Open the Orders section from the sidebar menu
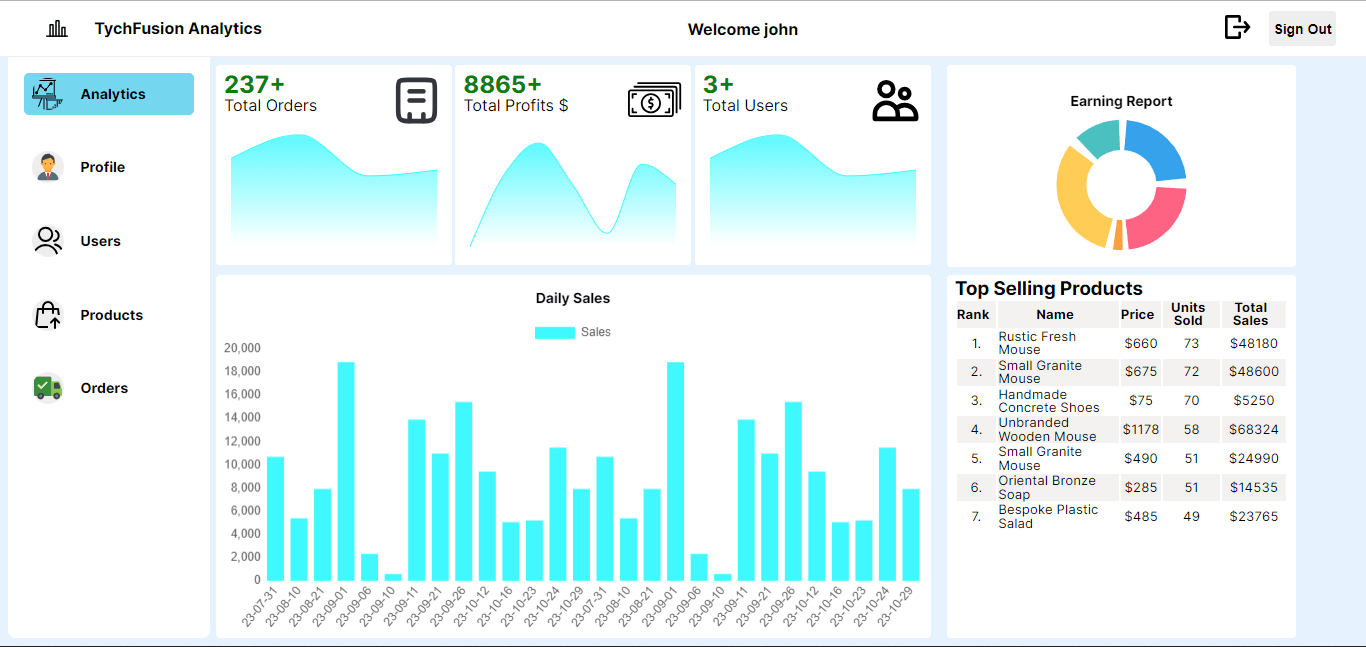Viewport: 1366px width, 647px height. (104, 388)
